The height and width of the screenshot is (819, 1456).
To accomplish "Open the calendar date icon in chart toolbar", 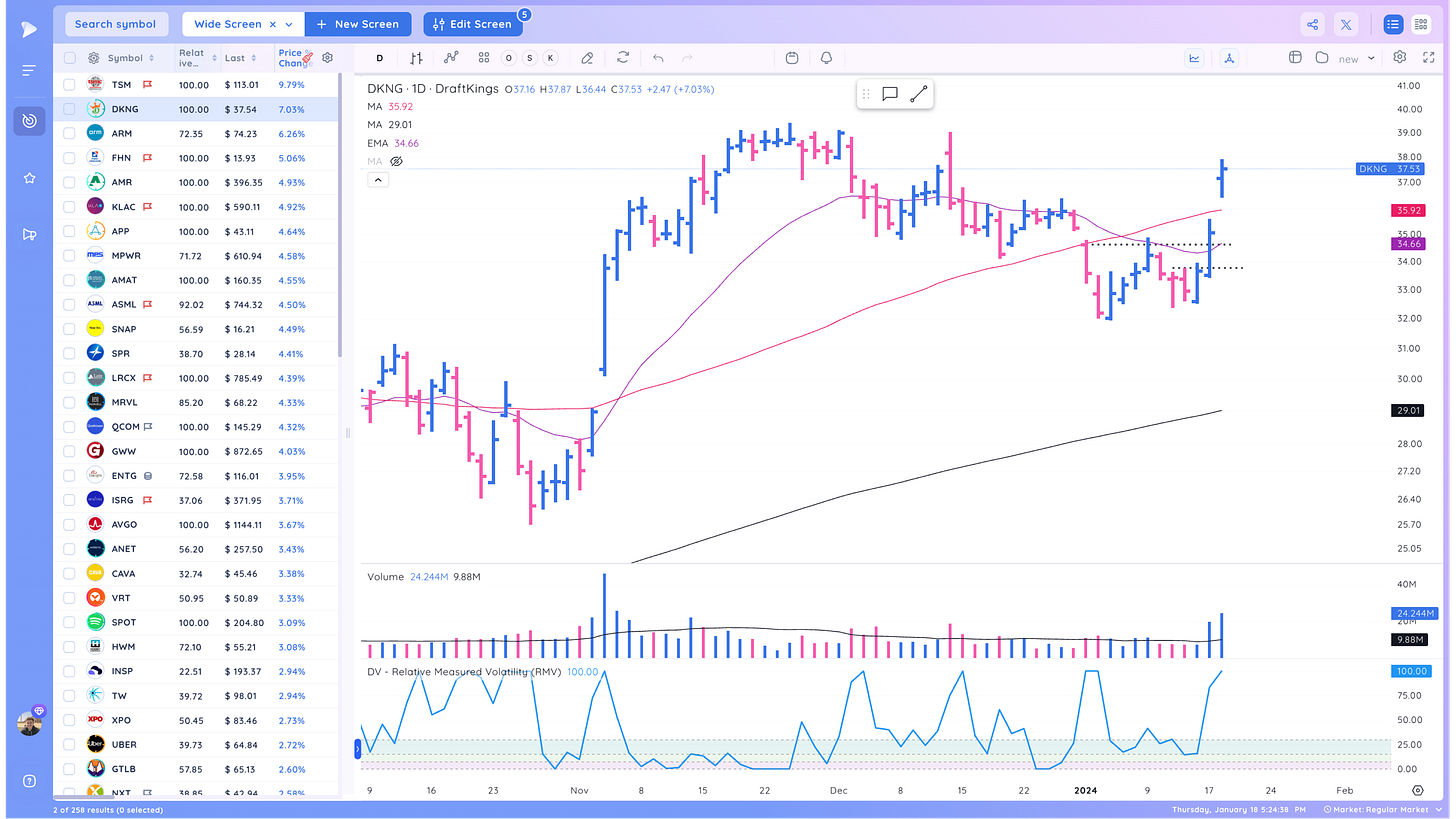I will pos(792,58).
